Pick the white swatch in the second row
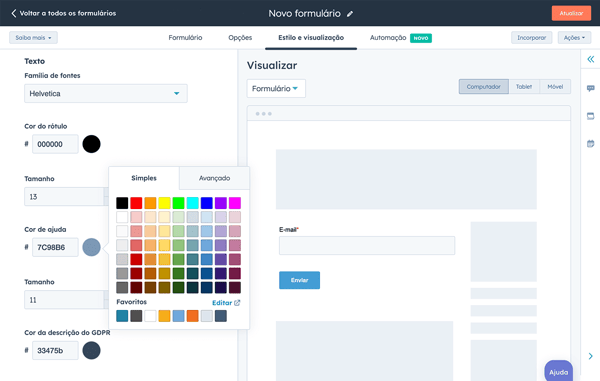Screen dimensions: 600x381 122,217
